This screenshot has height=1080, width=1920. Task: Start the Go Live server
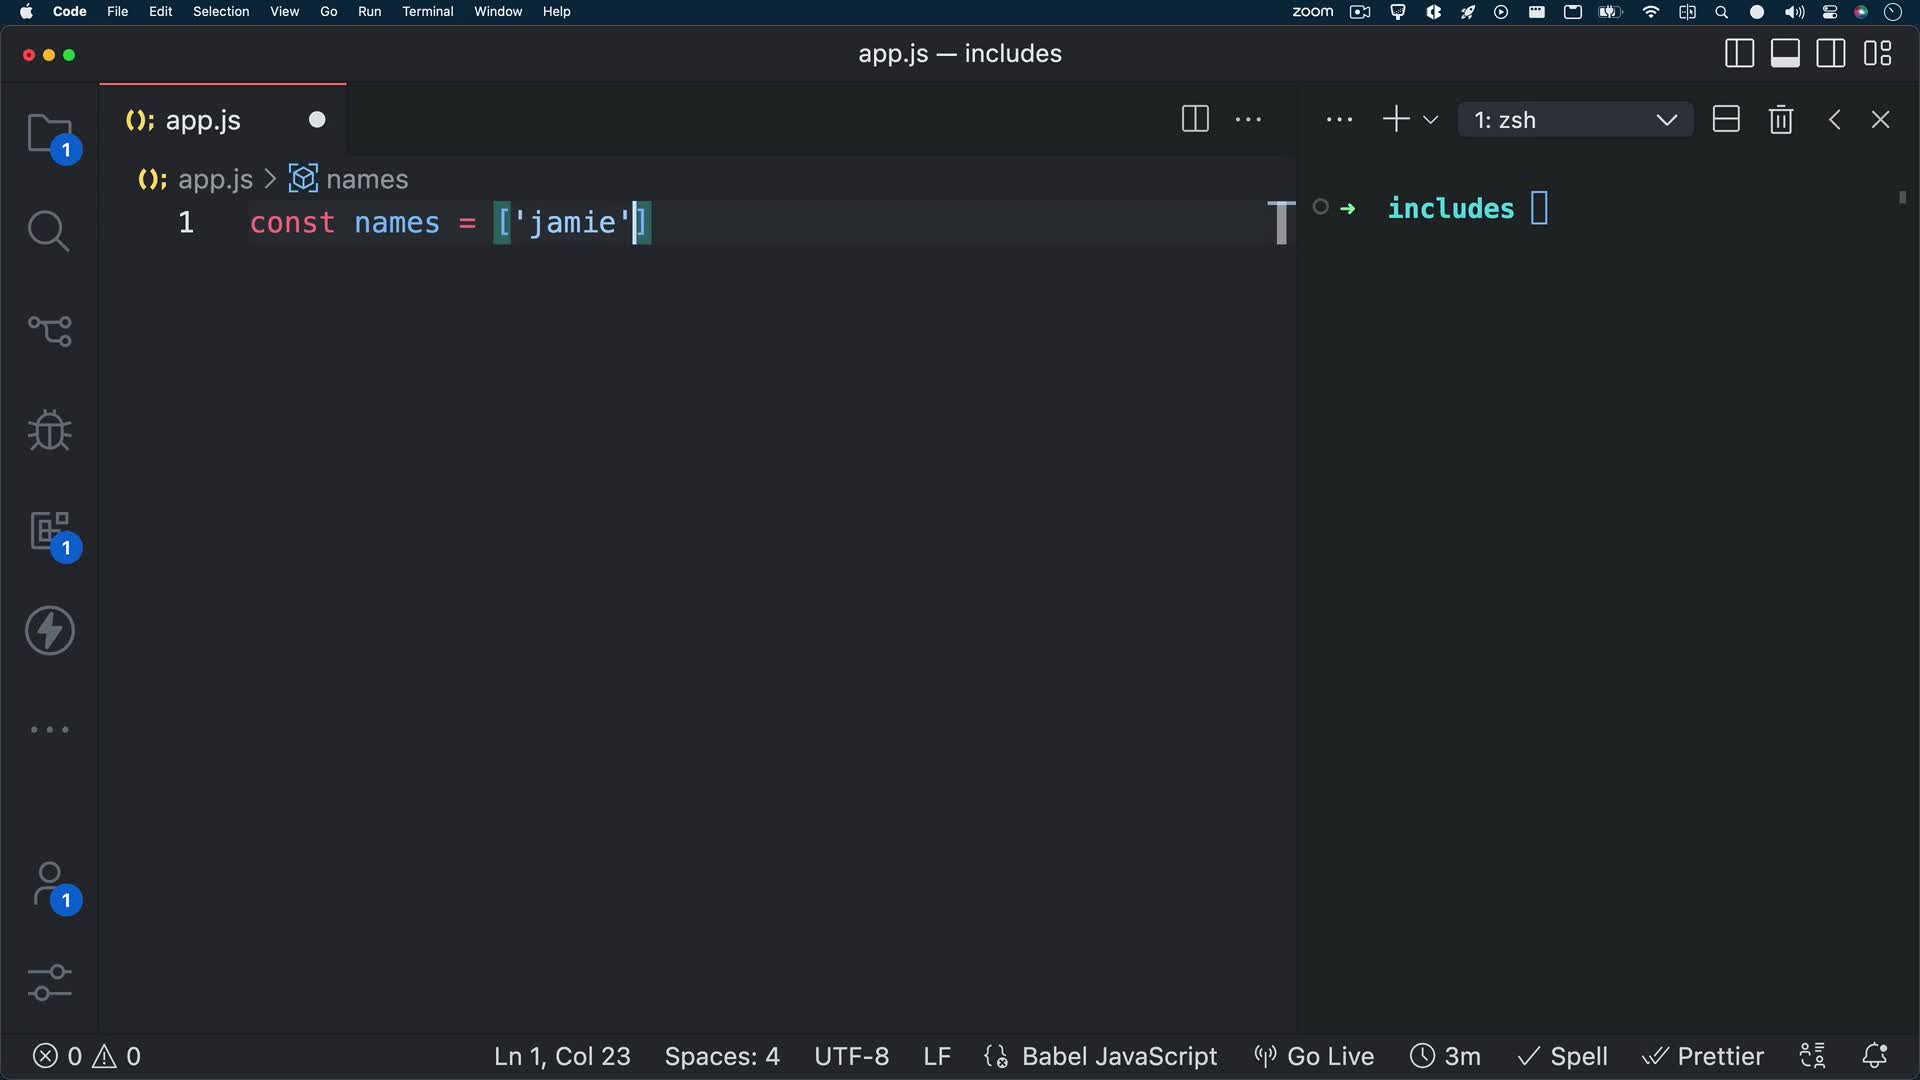1312,1056
